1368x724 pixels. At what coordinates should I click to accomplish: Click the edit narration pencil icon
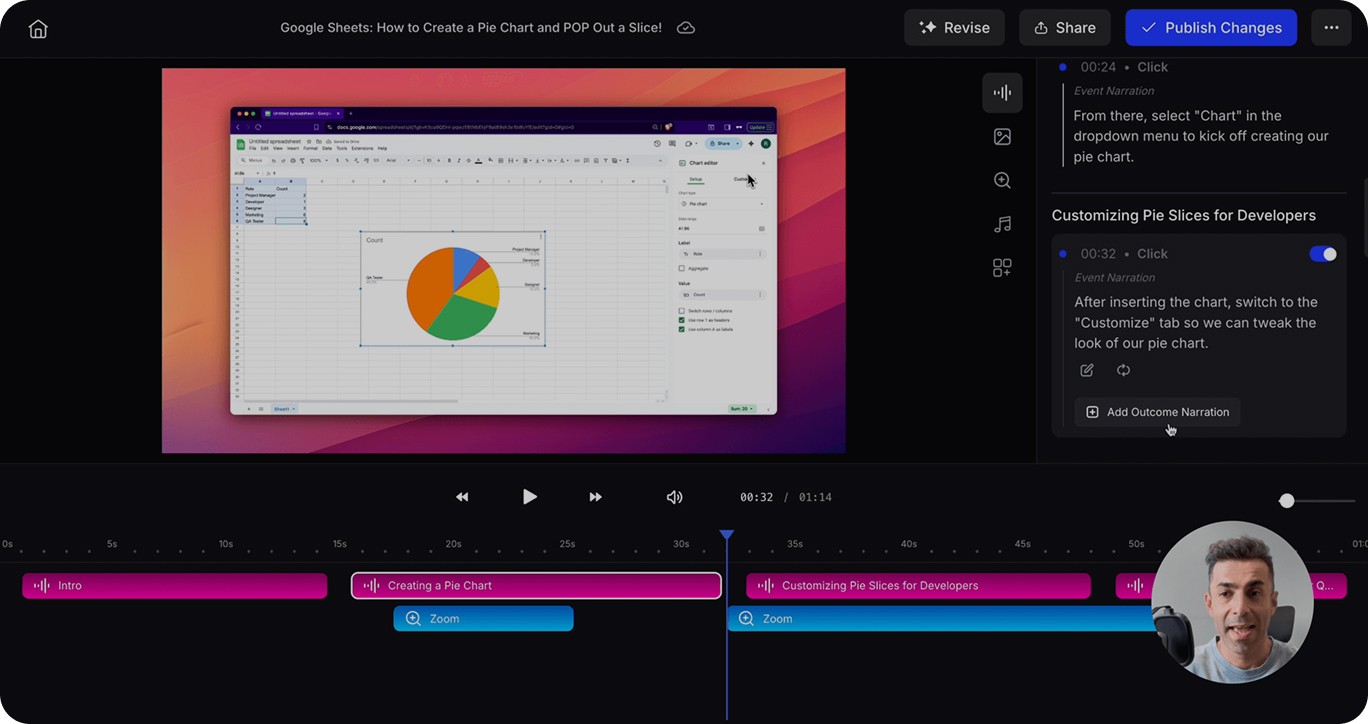click(1087, 370)
